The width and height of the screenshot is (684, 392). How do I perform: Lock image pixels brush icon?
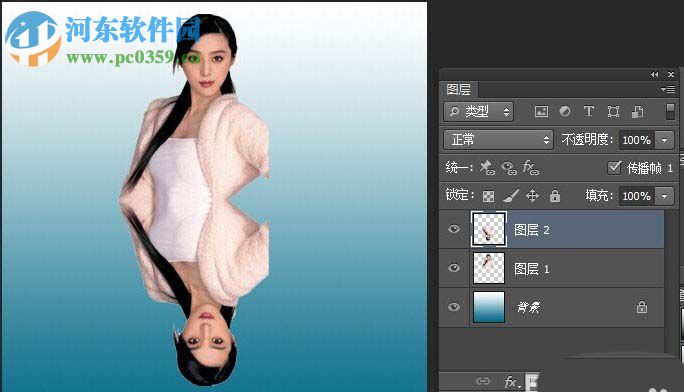511,196
